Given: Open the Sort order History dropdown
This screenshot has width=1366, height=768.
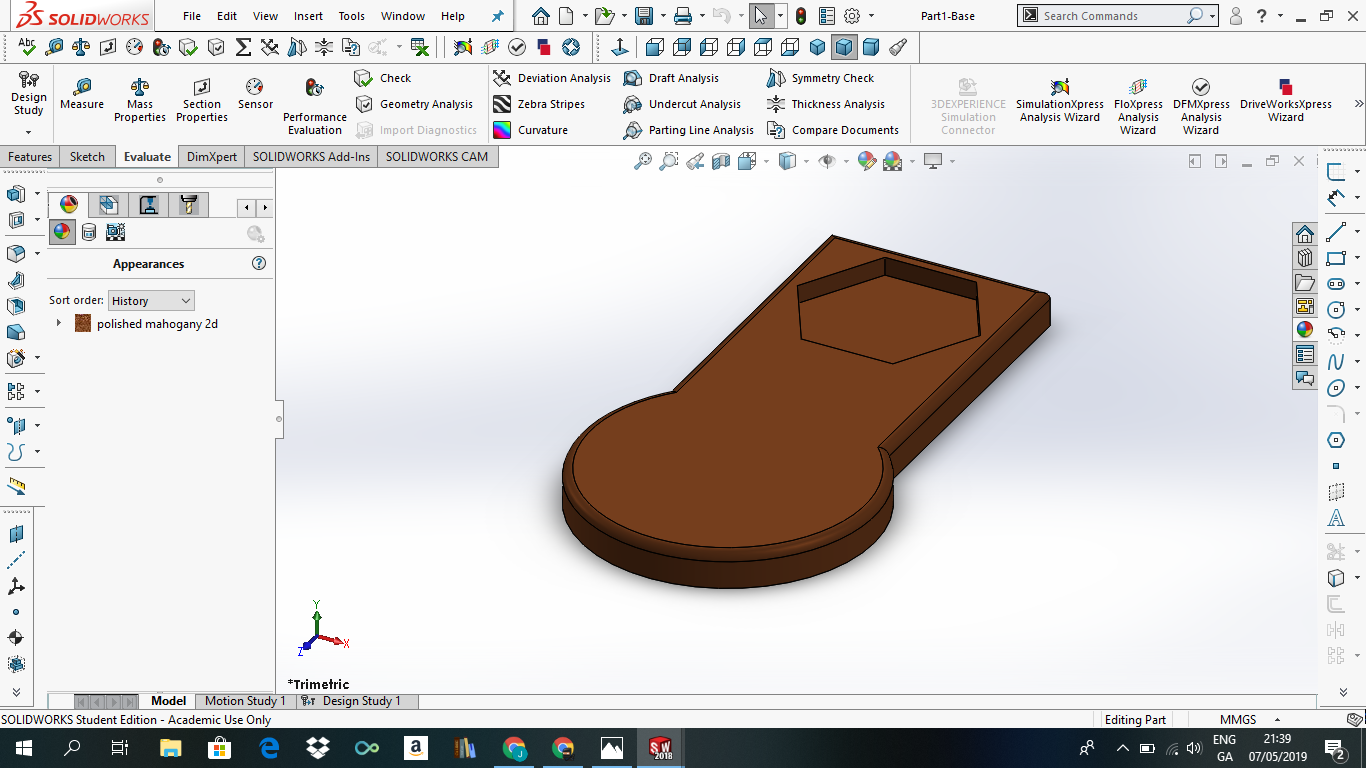Looking at the screenshot, I should tap(150, 300).
